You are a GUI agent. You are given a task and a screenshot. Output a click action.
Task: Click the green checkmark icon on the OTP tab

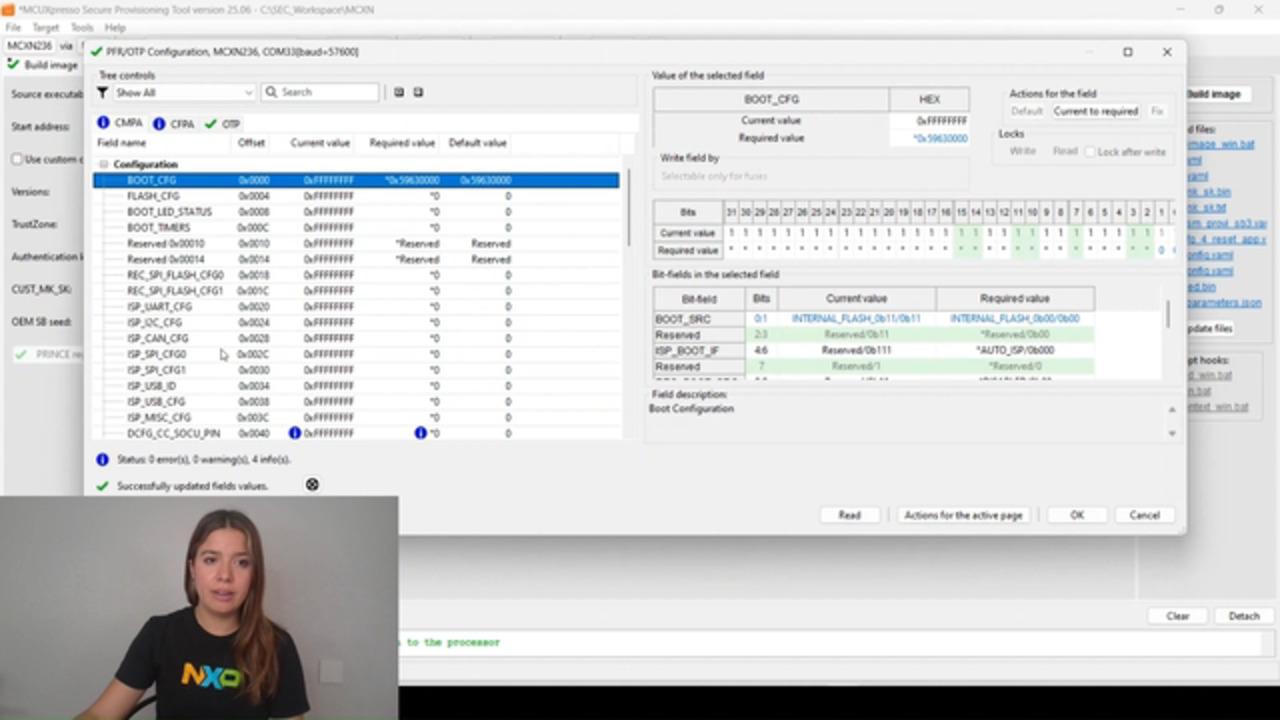(212, 123)
